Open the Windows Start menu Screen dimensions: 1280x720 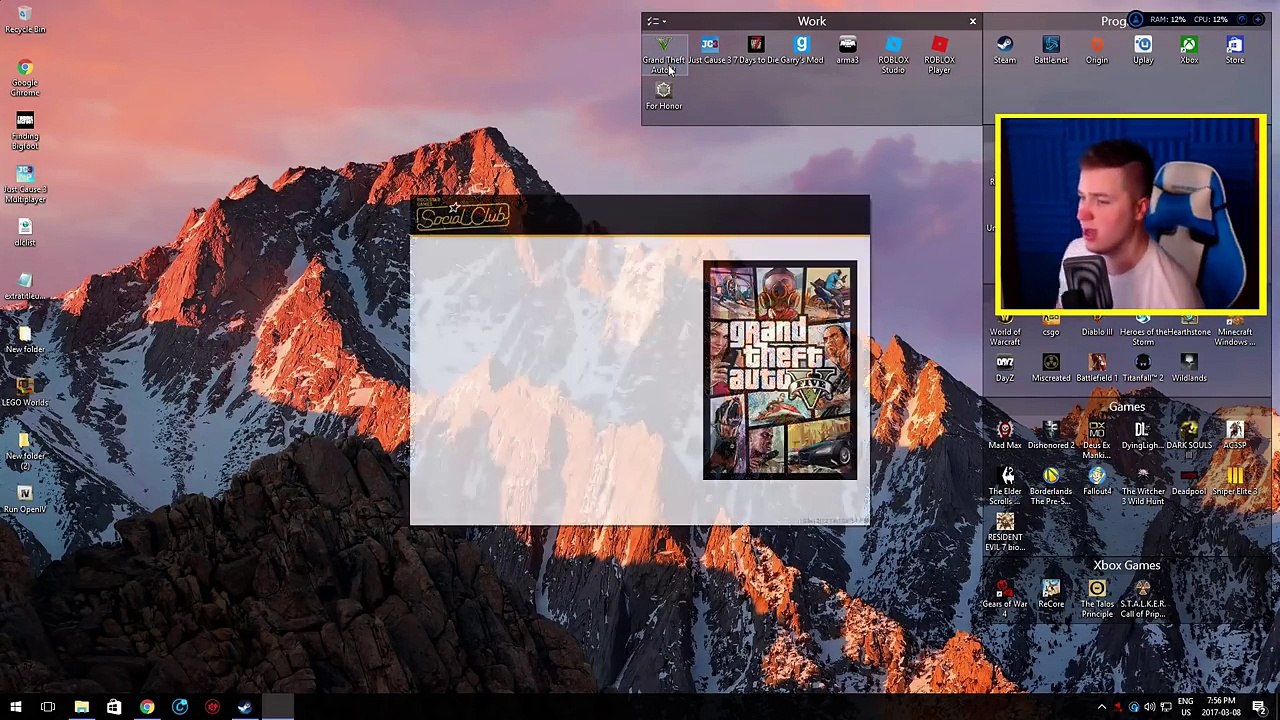click(16, 708)
